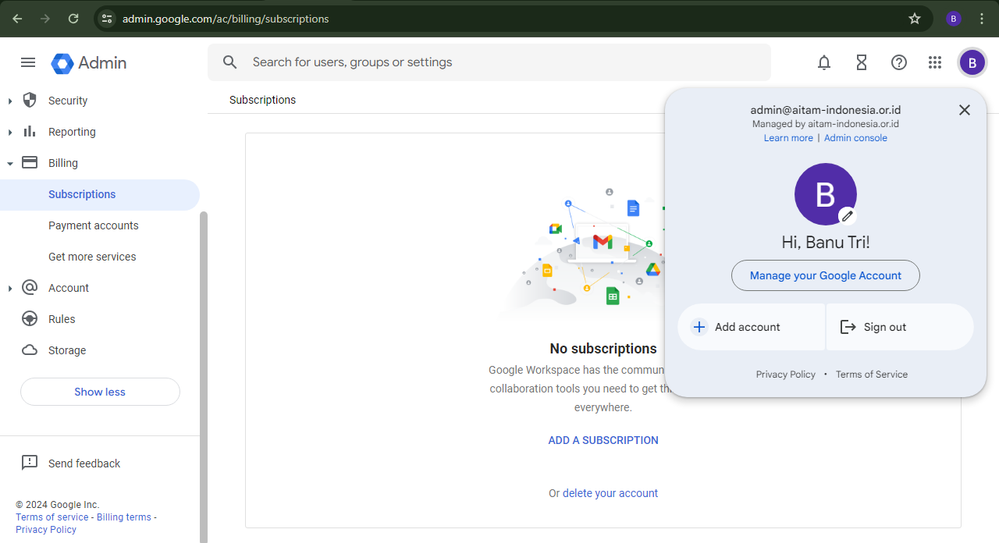This screenshot has height=543, width=999.
Task: Reload the page
Action: coord(73,18)
